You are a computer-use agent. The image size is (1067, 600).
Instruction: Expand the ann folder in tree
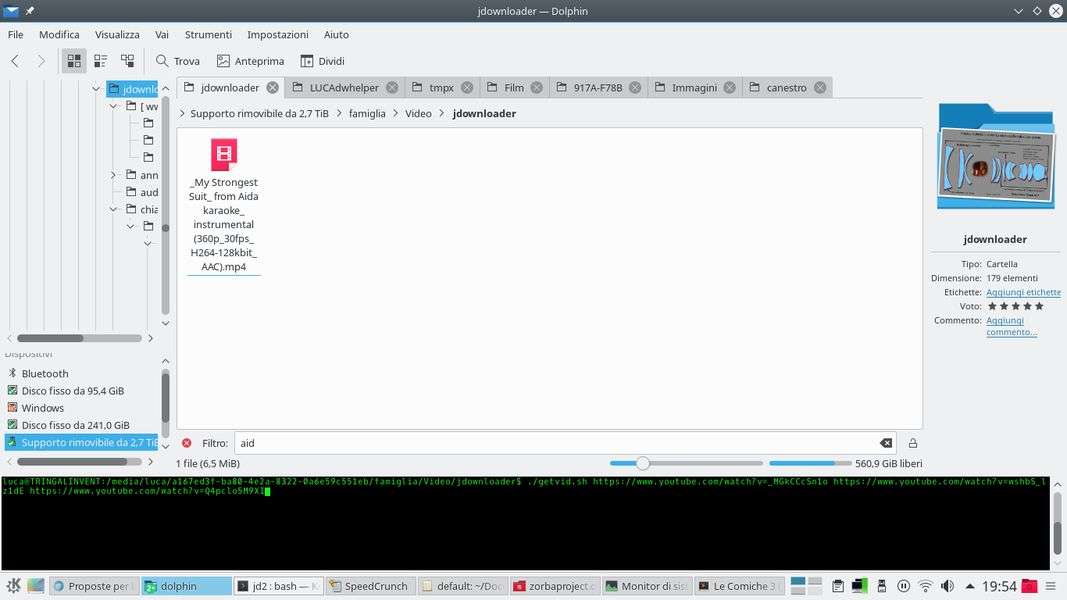point(114,175)
